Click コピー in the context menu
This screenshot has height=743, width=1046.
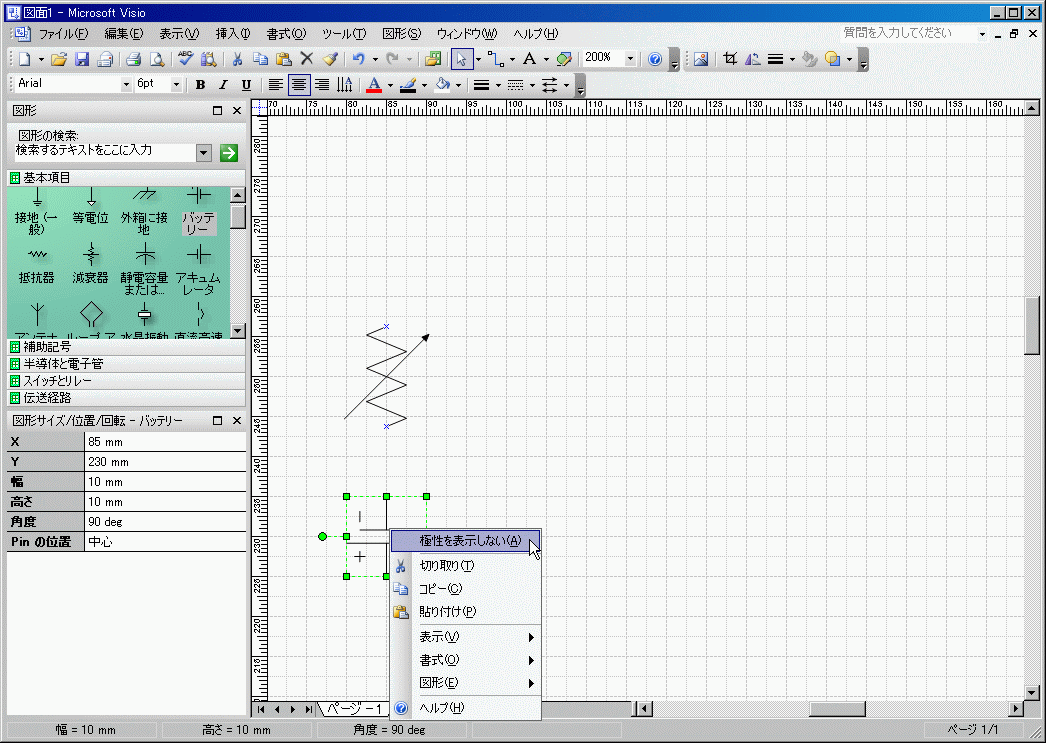[x=440, y=589]
